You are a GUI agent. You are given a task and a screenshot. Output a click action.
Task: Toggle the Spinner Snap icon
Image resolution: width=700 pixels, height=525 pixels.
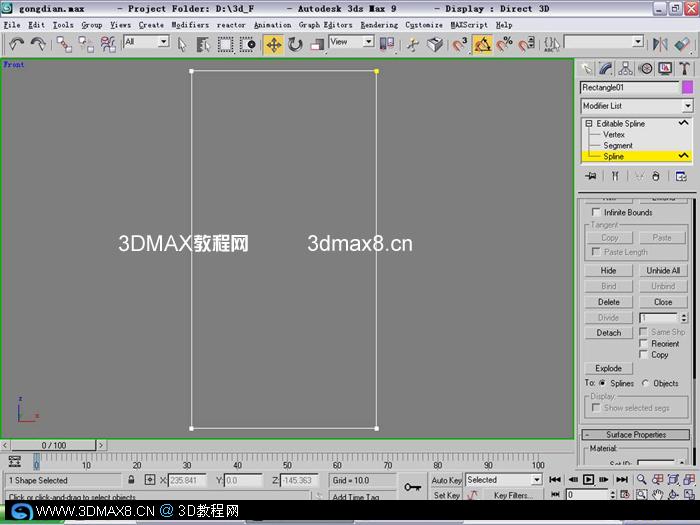(x=527, y=44)
